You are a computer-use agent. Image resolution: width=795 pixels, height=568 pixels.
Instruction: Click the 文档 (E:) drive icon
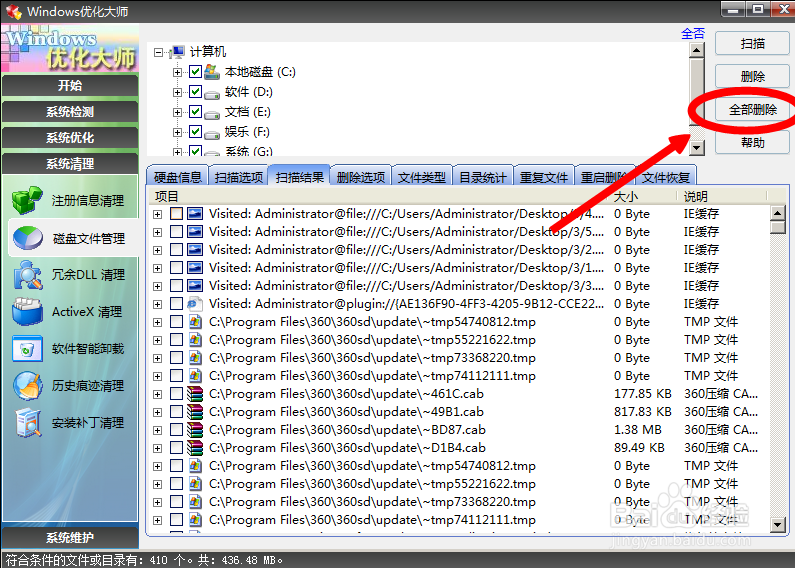coord(212,114)
